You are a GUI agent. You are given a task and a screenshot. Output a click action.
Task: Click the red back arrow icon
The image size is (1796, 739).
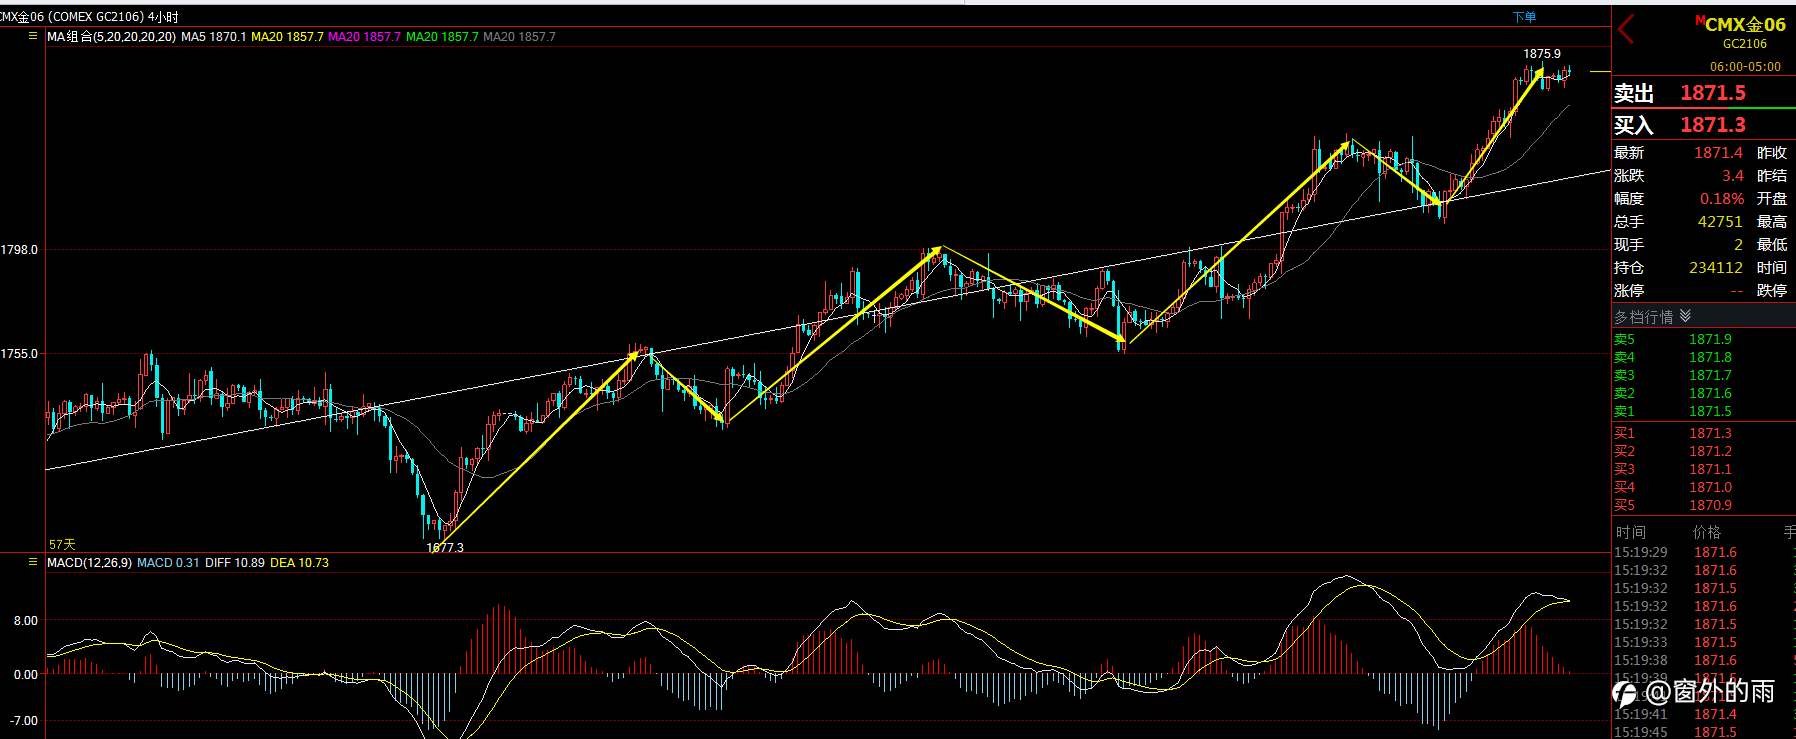(x=1626, y=30)
